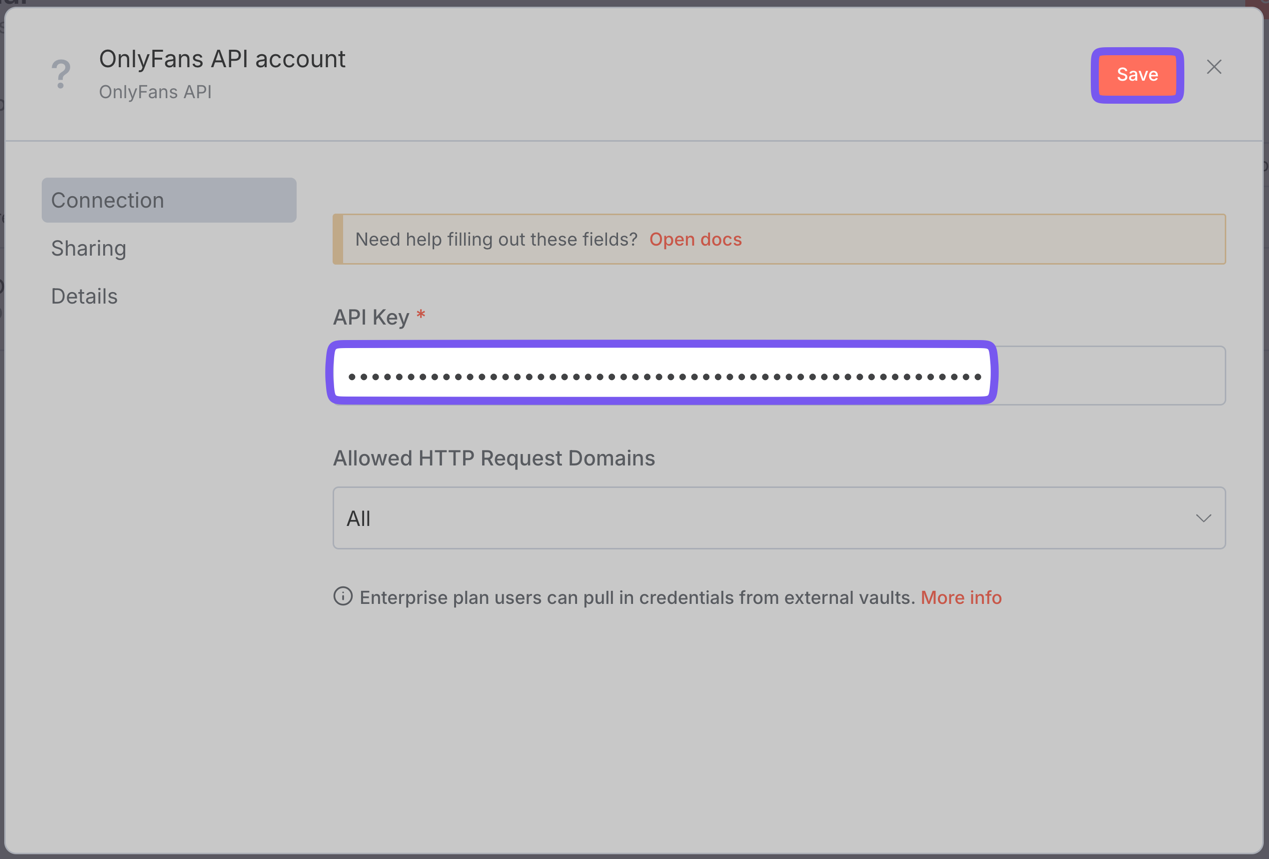Click the 'OnlyFans API' subtitle text
This screenshot has width=1269, height=859.
pyautogui.click(x=155, y=92)
